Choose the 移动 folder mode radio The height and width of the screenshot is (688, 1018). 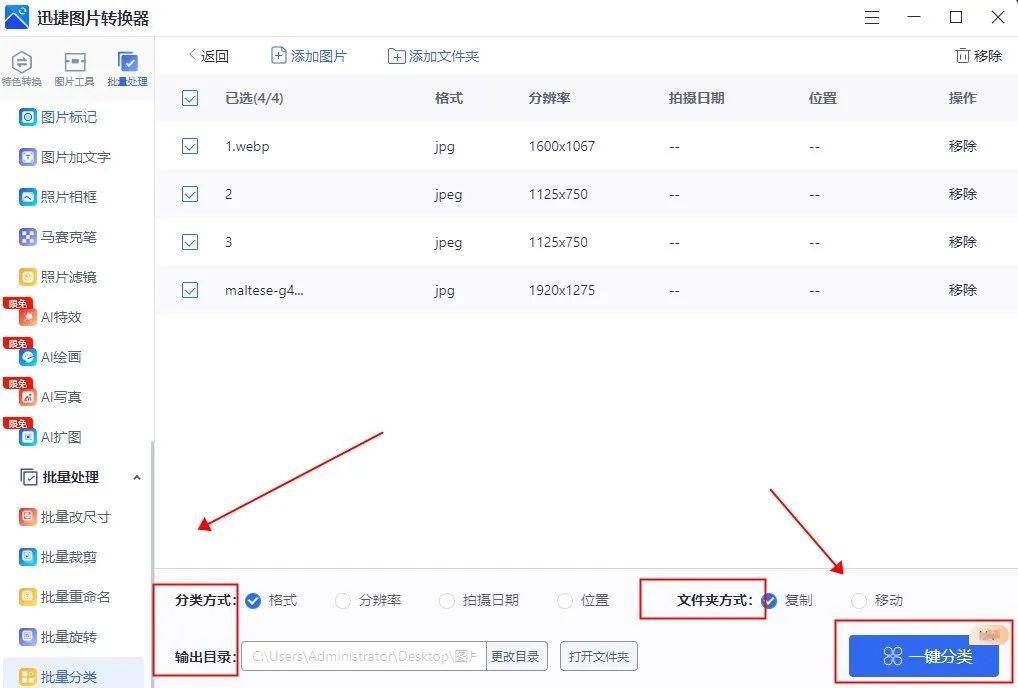(x=859, y=601)
